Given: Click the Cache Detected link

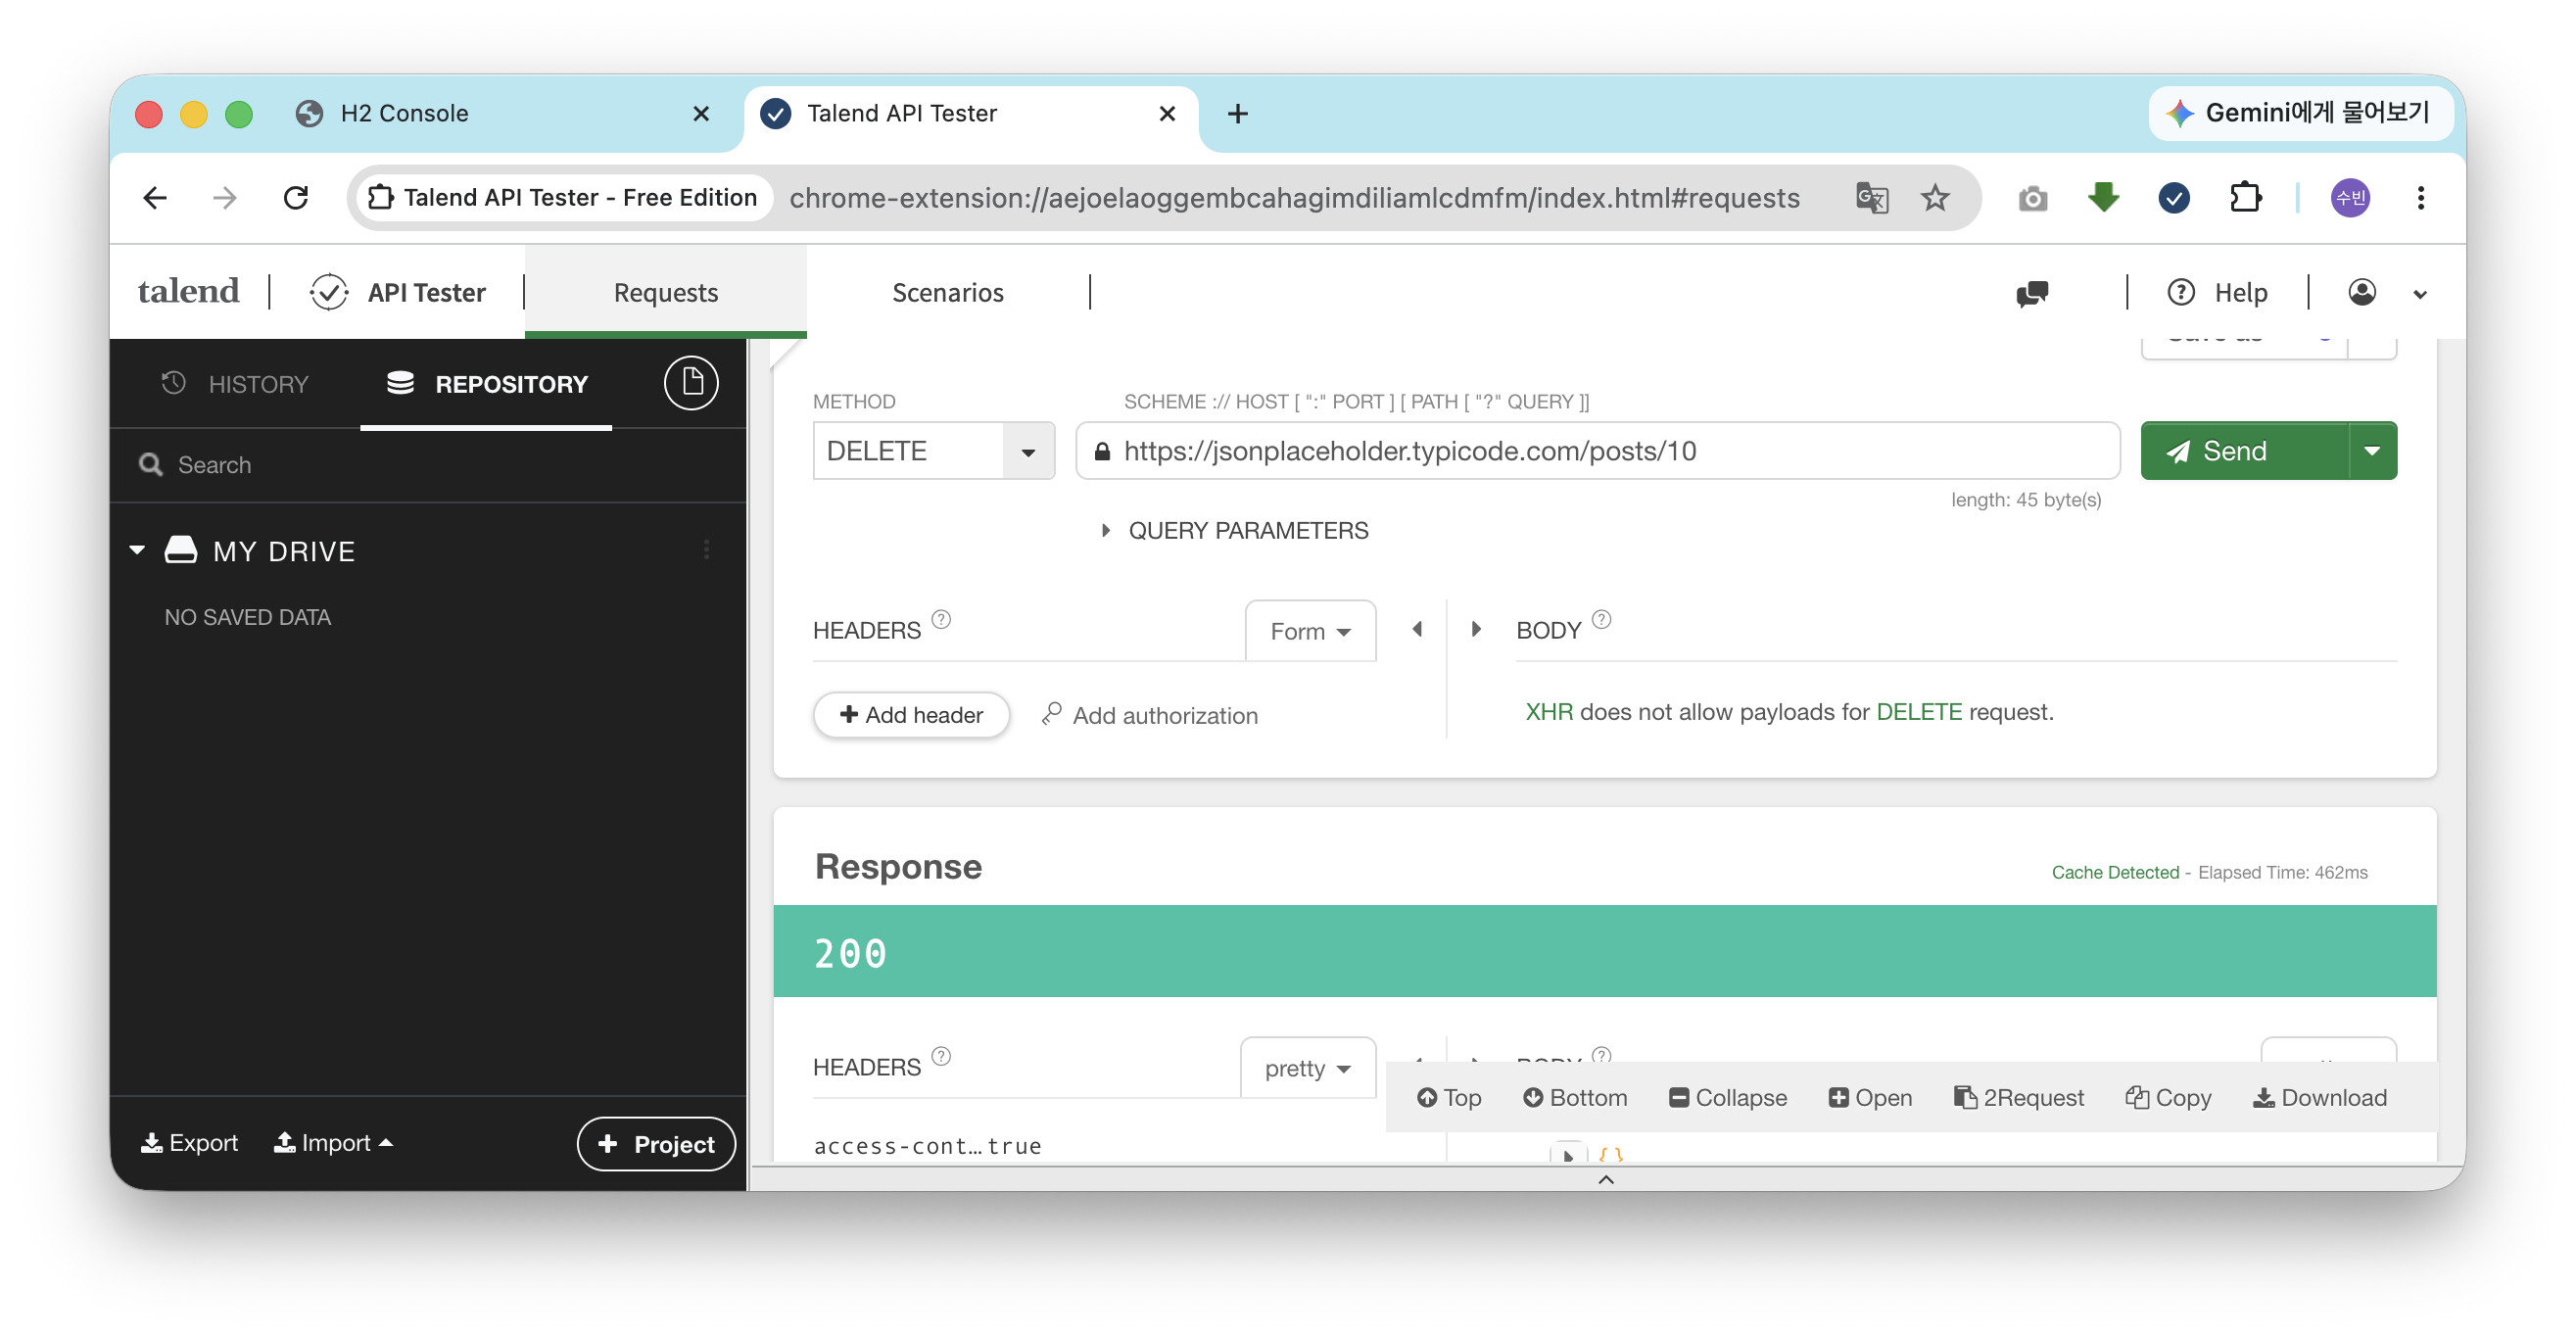Looking at the screenshot, I should [2114, 873].
